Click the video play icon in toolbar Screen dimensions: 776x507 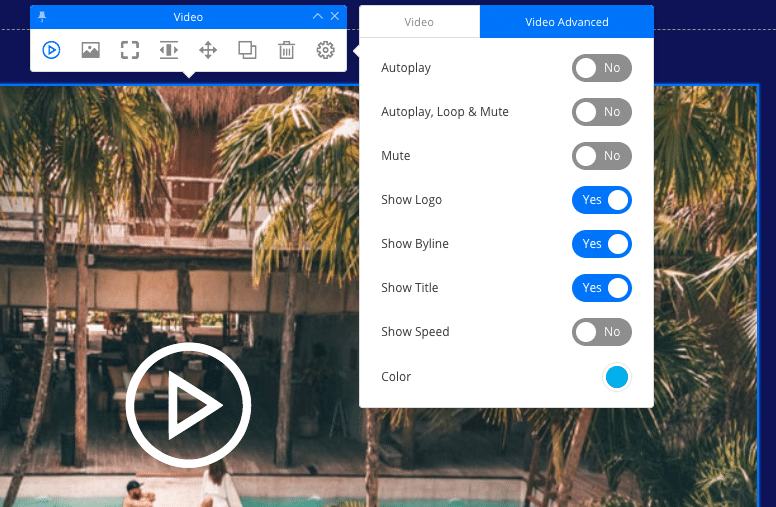[51, 50]
